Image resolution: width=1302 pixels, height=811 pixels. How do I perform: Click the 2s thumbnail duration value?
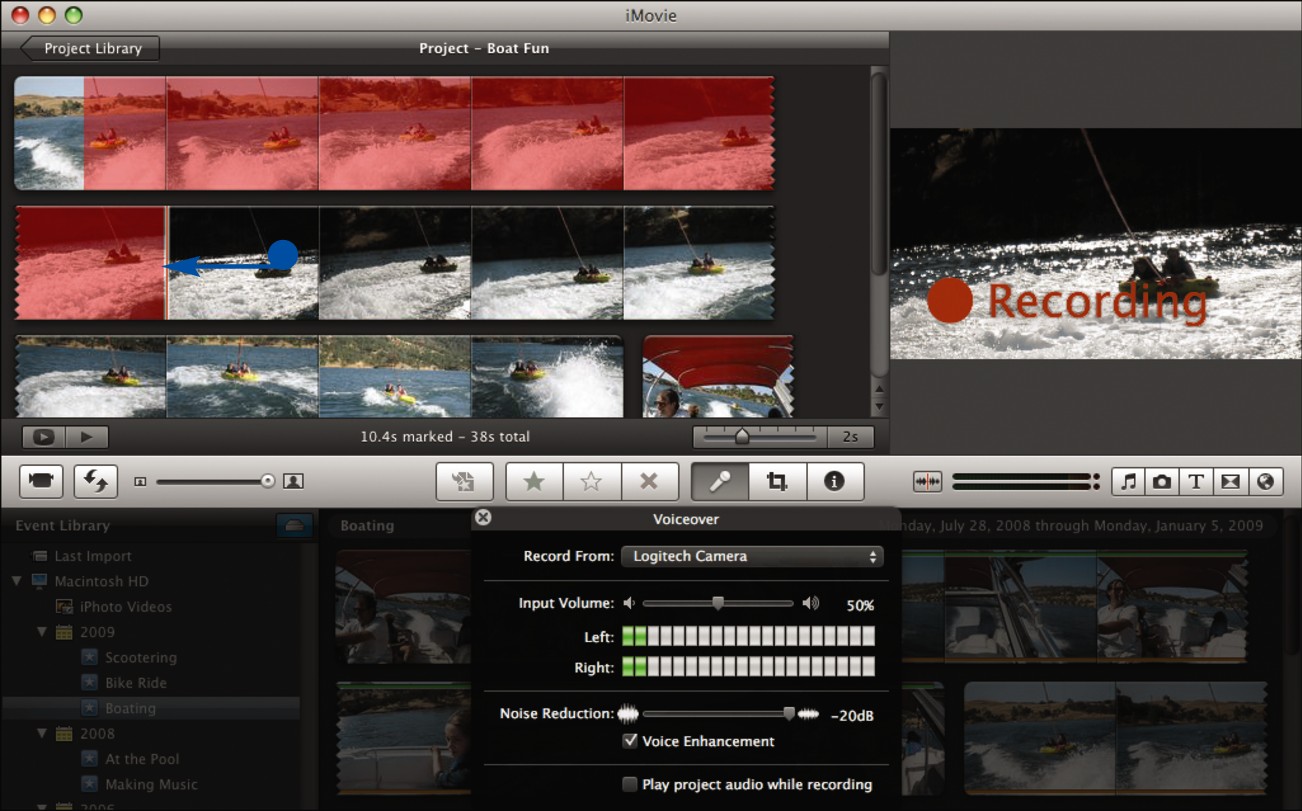click(851, 437)
